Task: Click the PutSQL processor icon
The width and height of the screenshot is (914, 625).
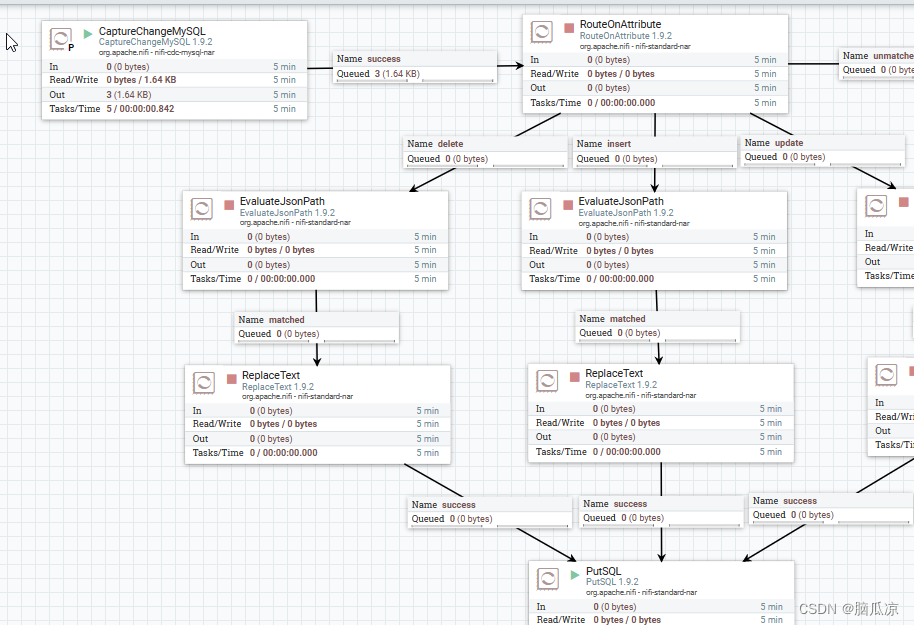Action: pos(548,579)
